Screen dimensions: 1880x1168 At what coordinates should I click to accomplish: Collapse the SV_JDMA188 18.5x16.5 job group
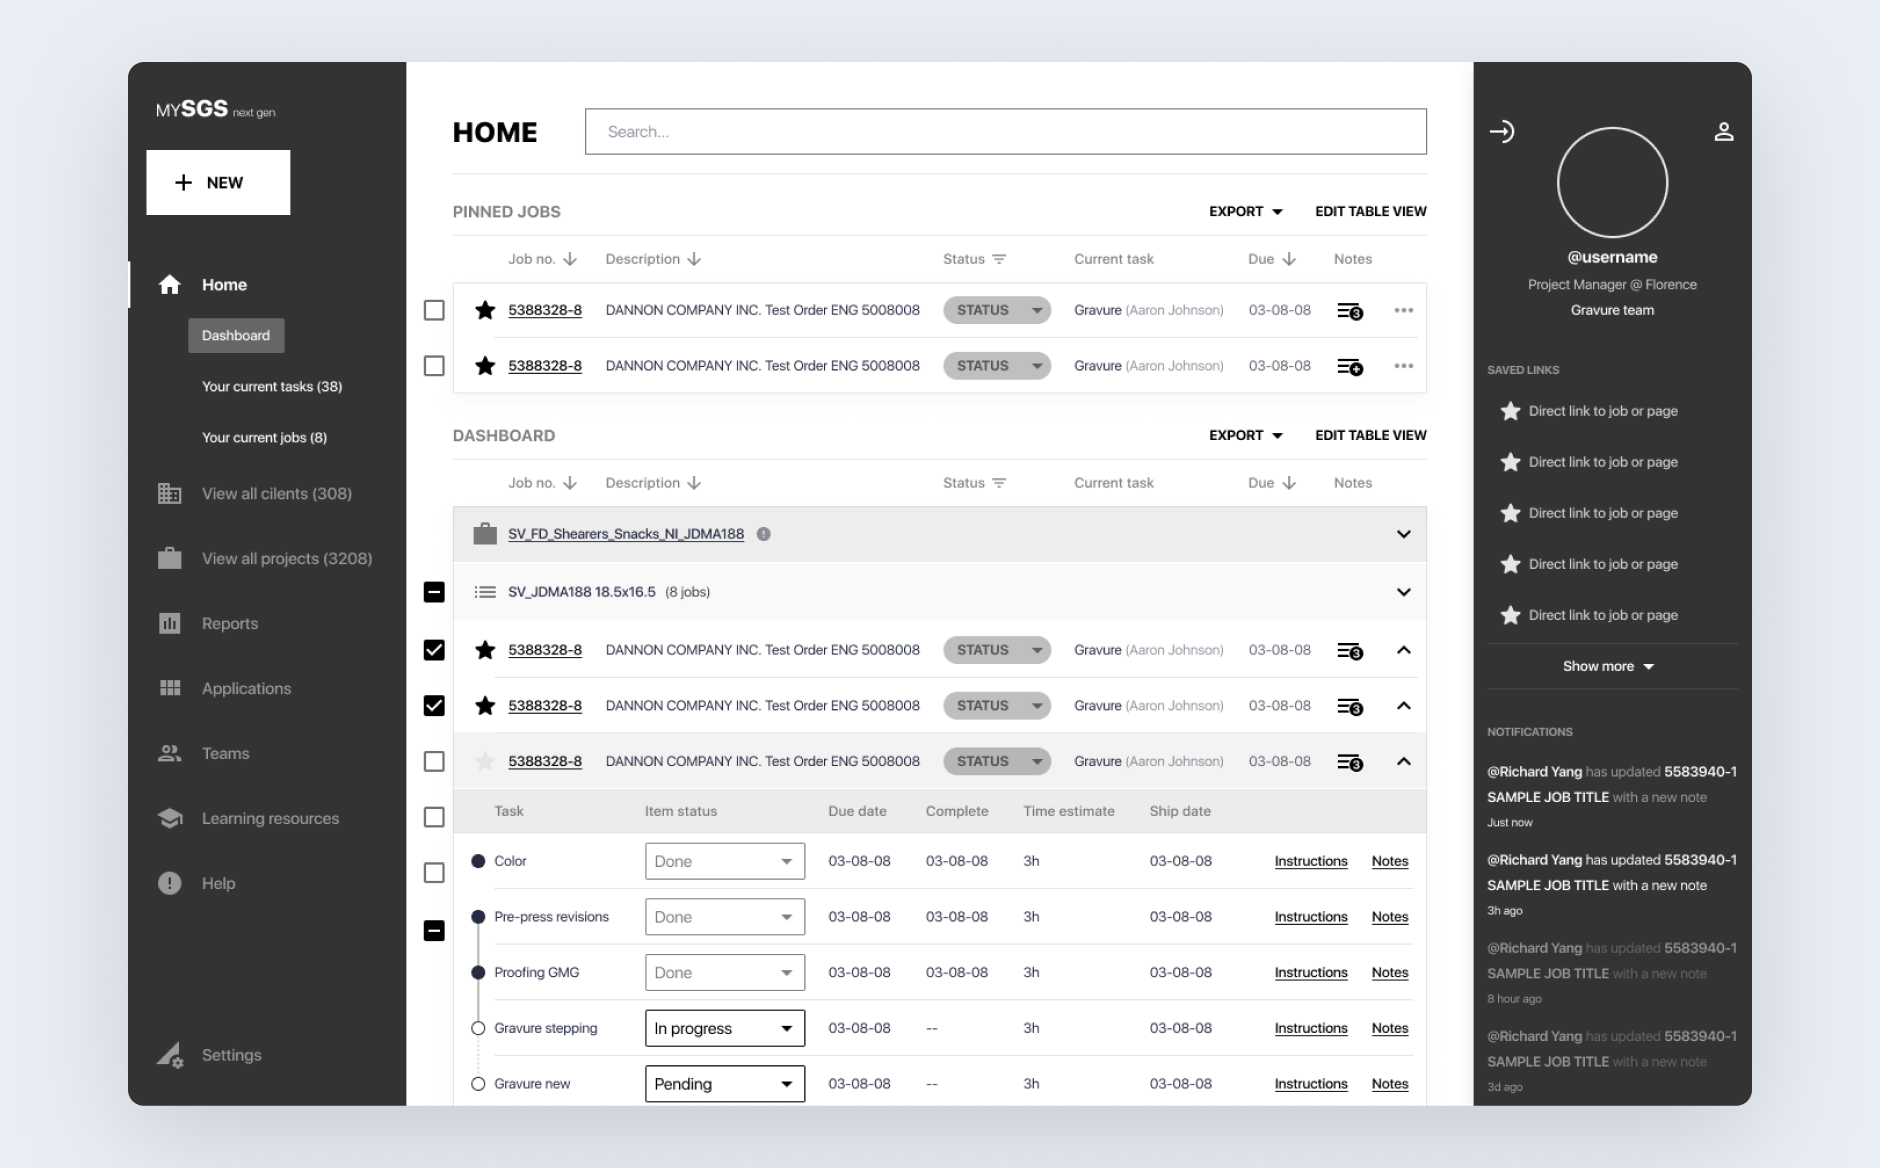1403,591
